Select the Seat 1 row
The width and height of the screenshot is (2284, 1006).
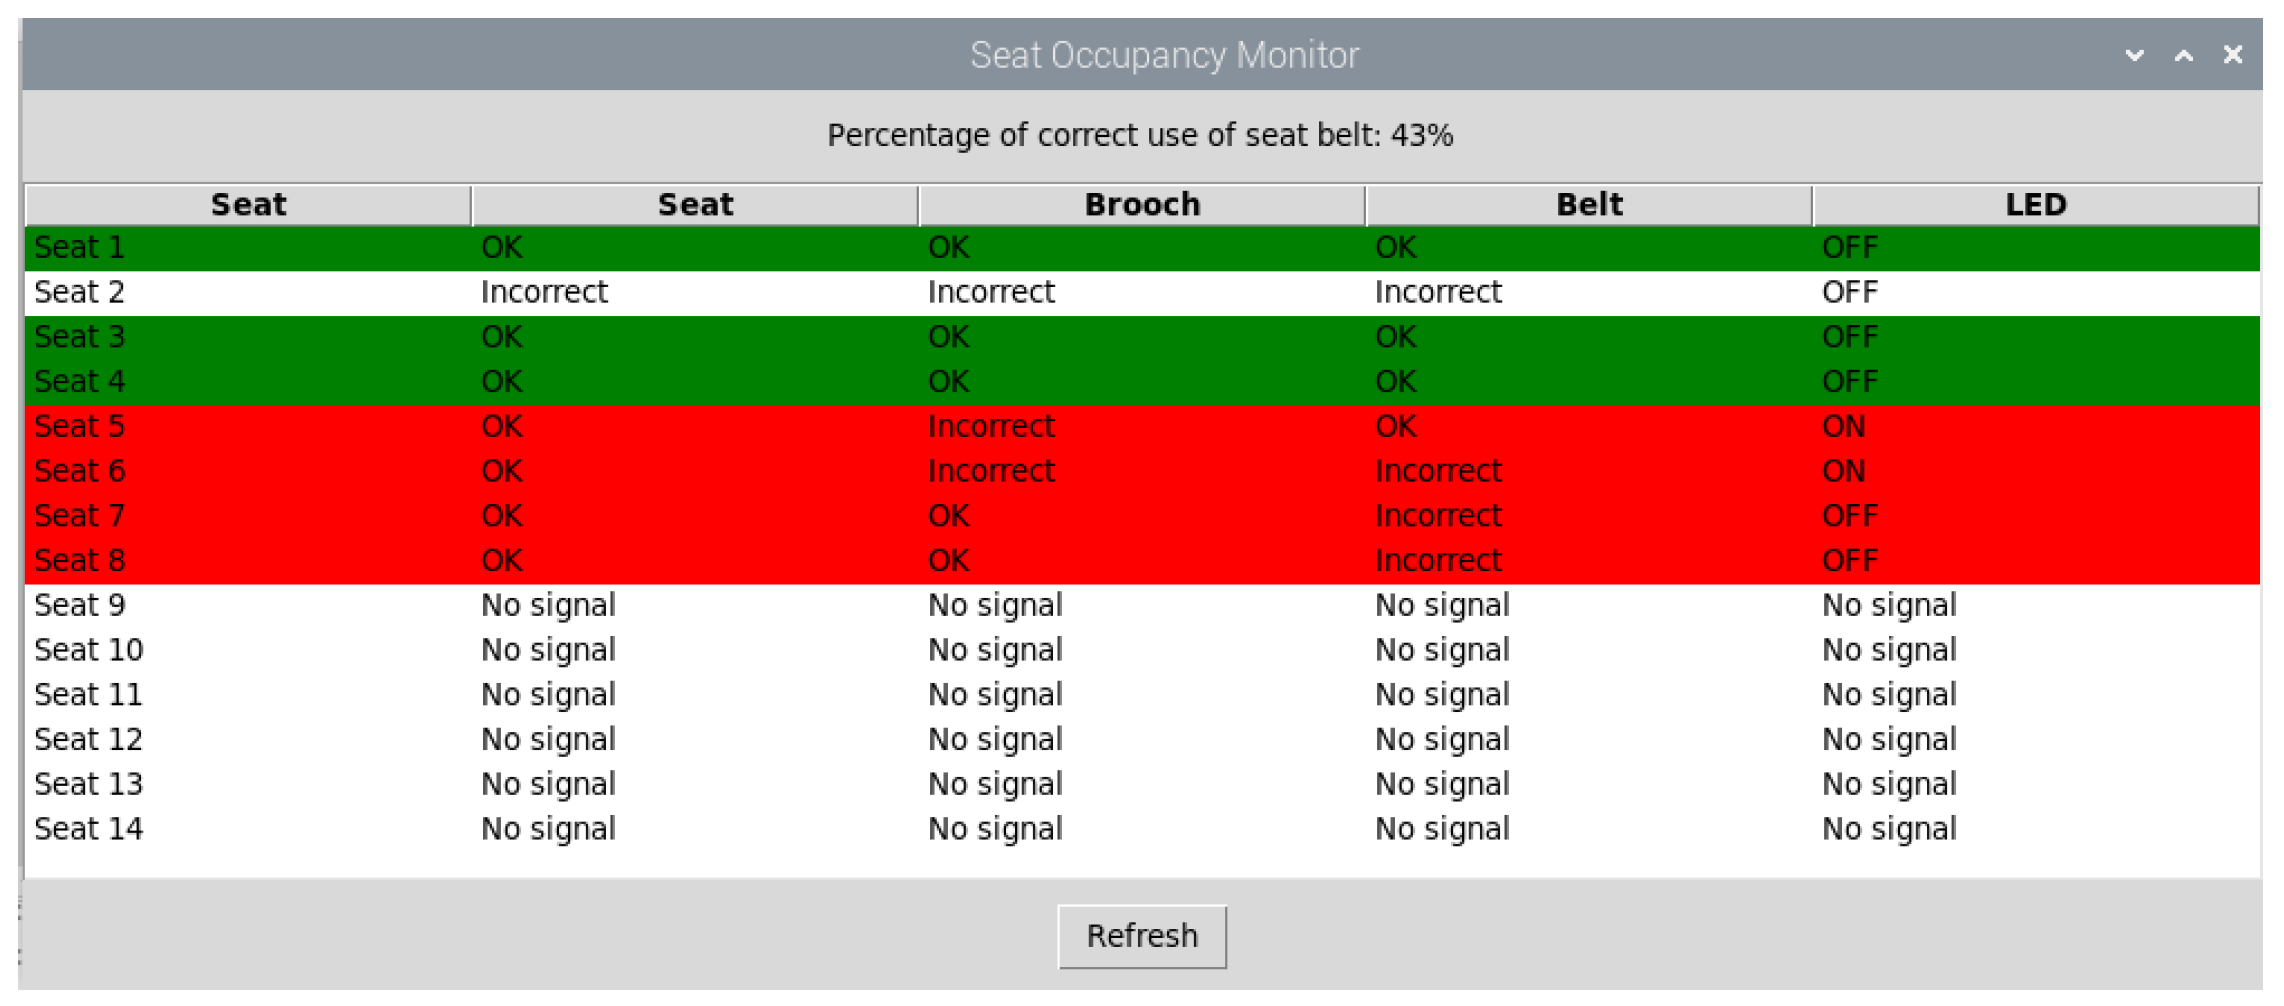pos(80,247)
